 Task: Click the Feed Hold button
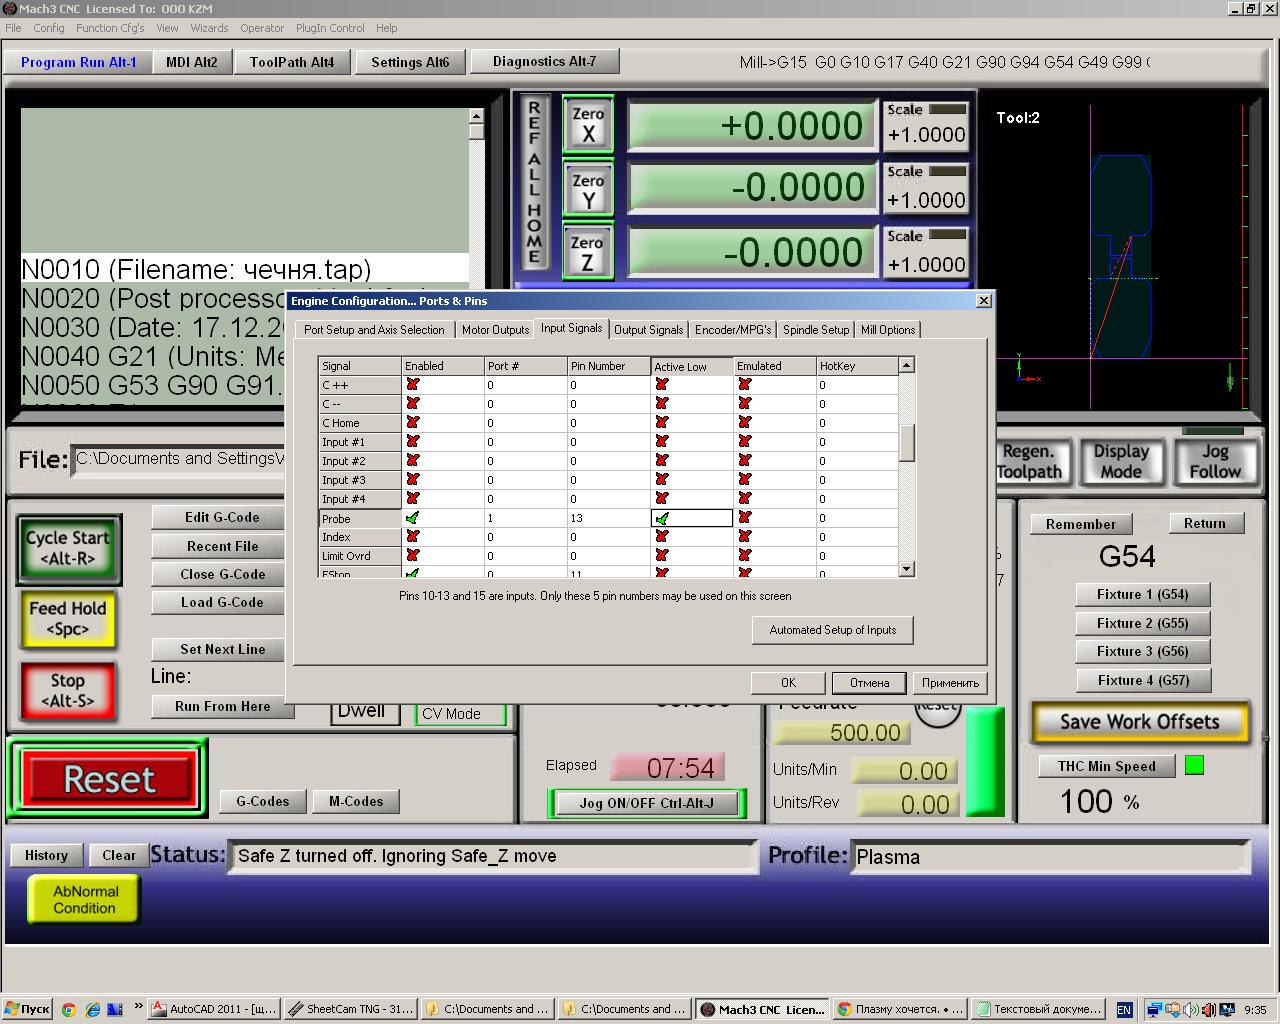click(68, 619)
